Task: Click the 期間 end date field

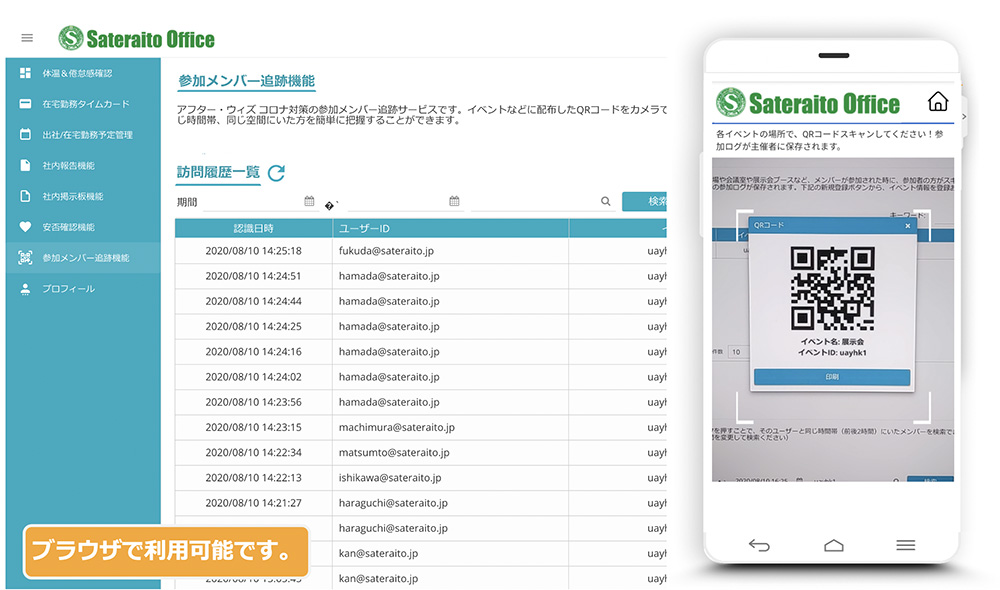Action: (405, 202)
